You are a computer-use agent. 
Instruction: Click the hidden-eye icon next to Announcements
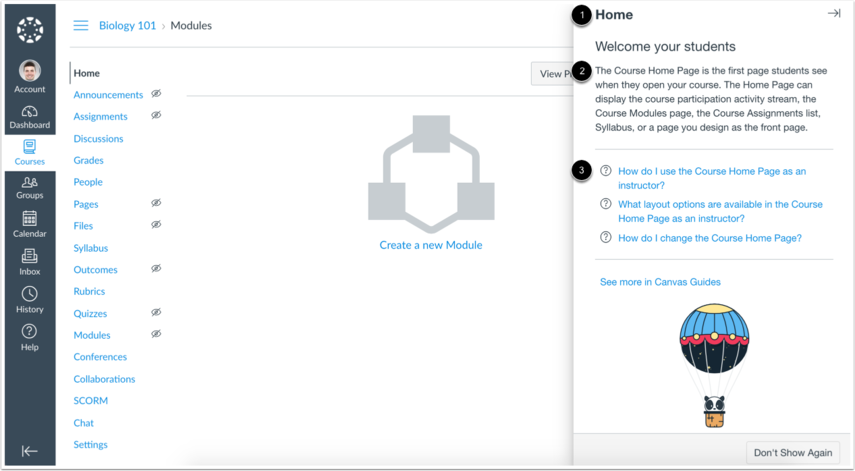pyautogui.click(x=156, y=94)
